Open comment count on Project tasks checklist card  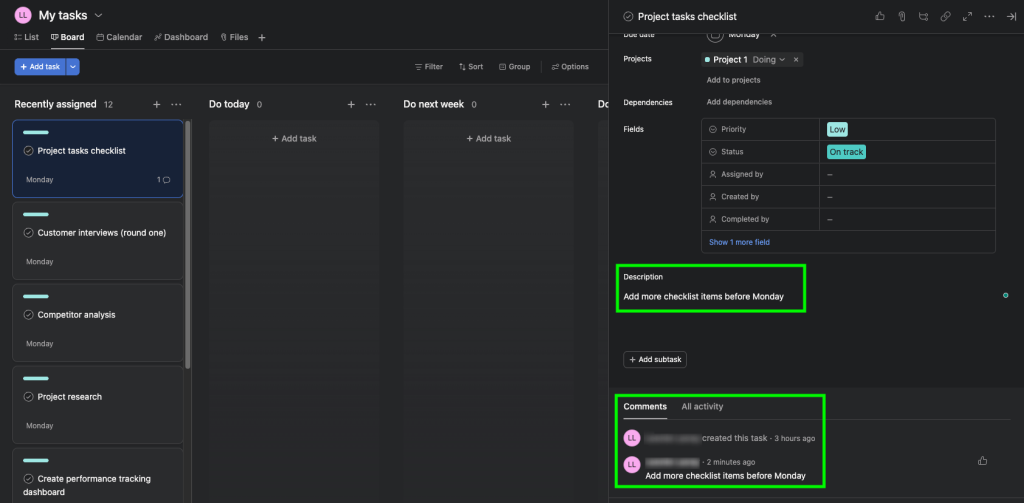point(164,180)
